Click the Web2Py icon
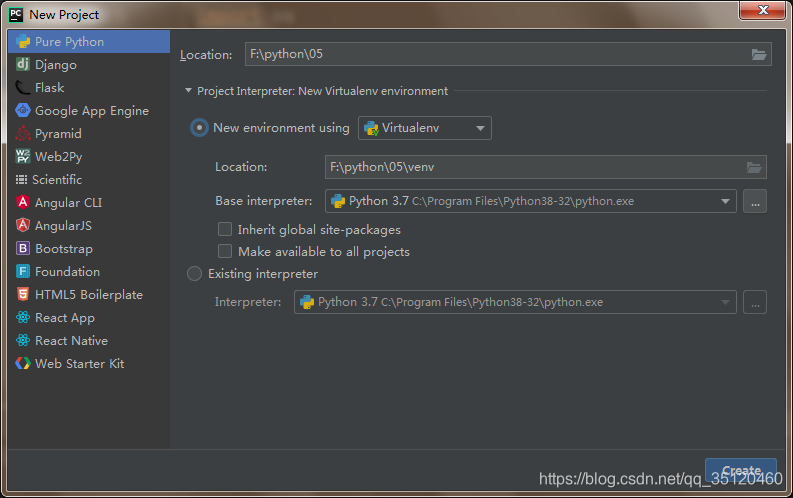793x498 pixels. [x=23, y=156]
